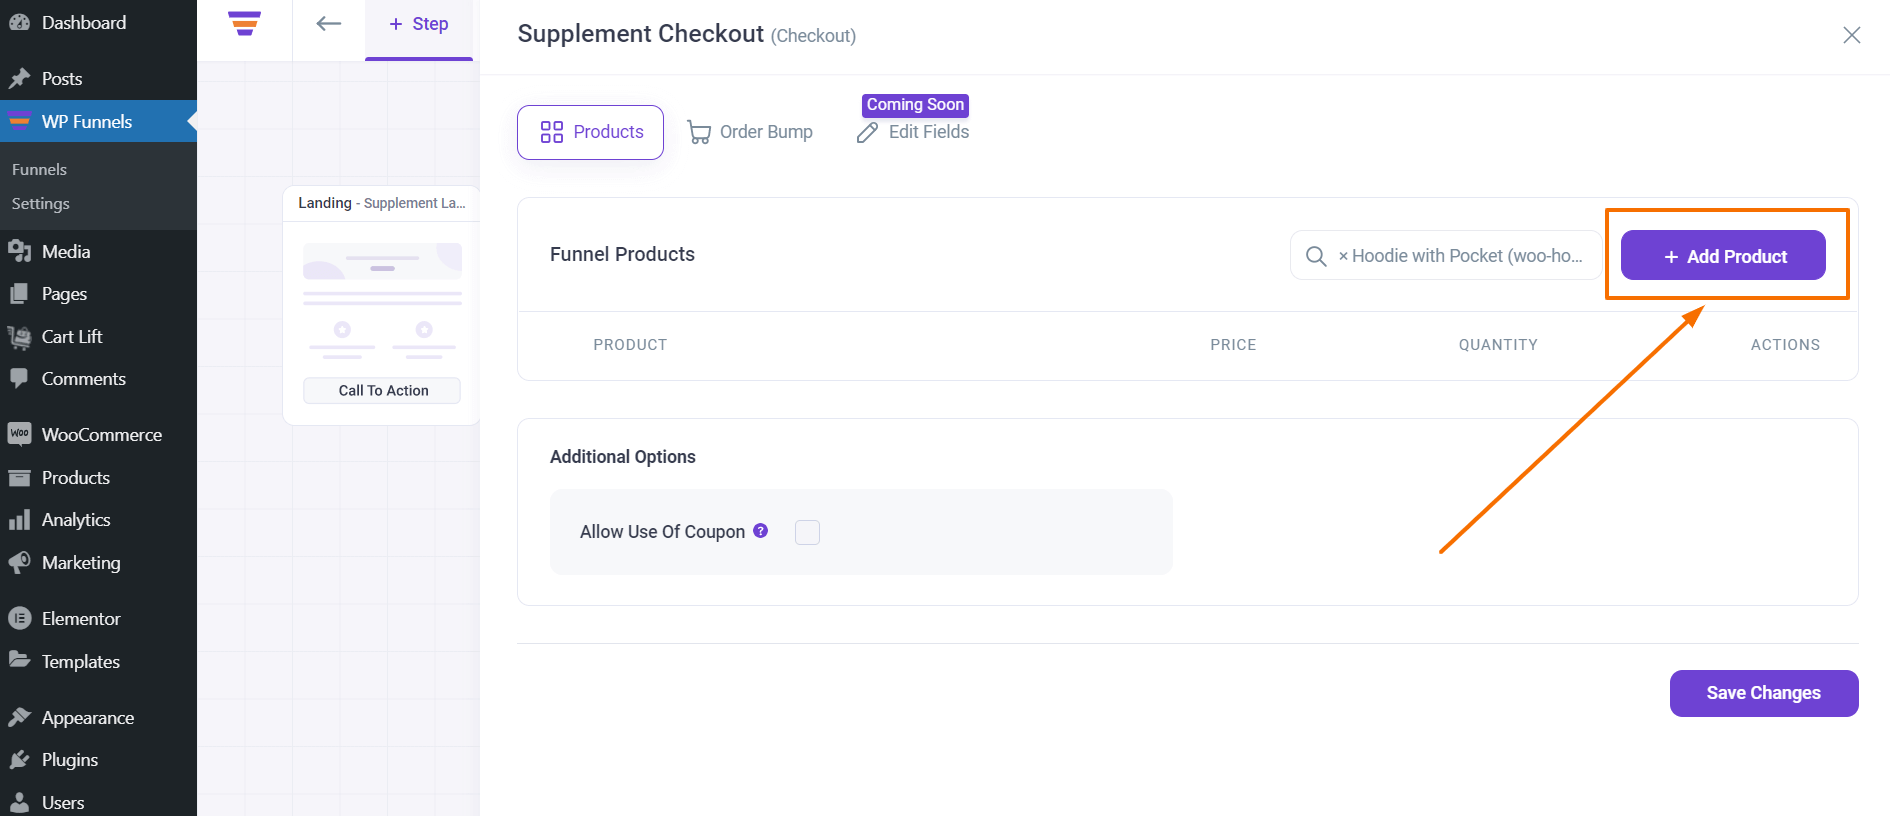Click the QUANTITY column header

click(1498, 345)
